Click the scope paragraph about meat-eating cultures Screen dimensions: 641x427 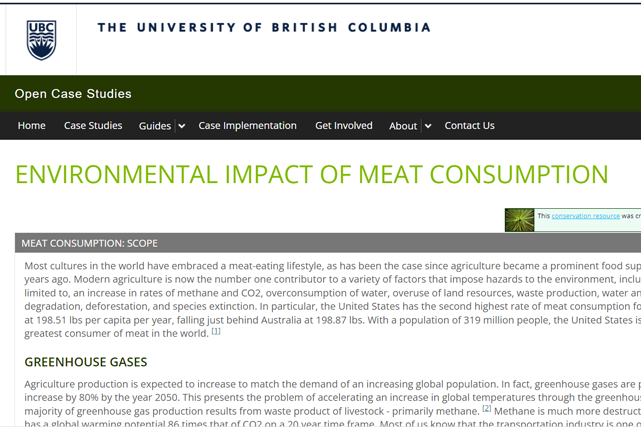[x=332, y=300]
